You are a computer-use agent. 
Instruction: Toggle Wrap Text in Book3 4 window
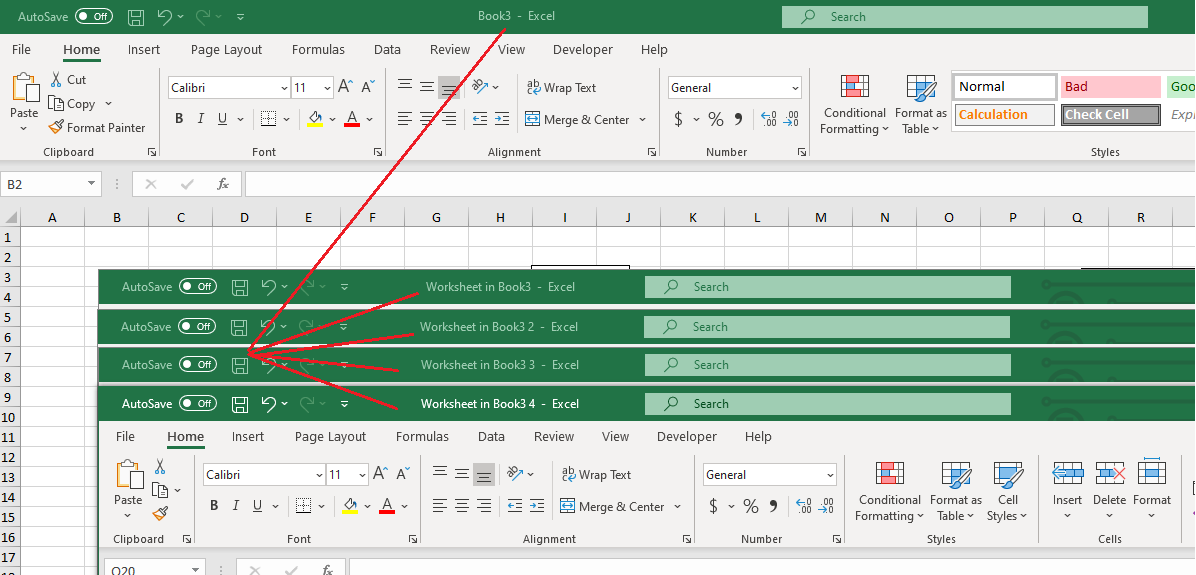coord(596,474)
